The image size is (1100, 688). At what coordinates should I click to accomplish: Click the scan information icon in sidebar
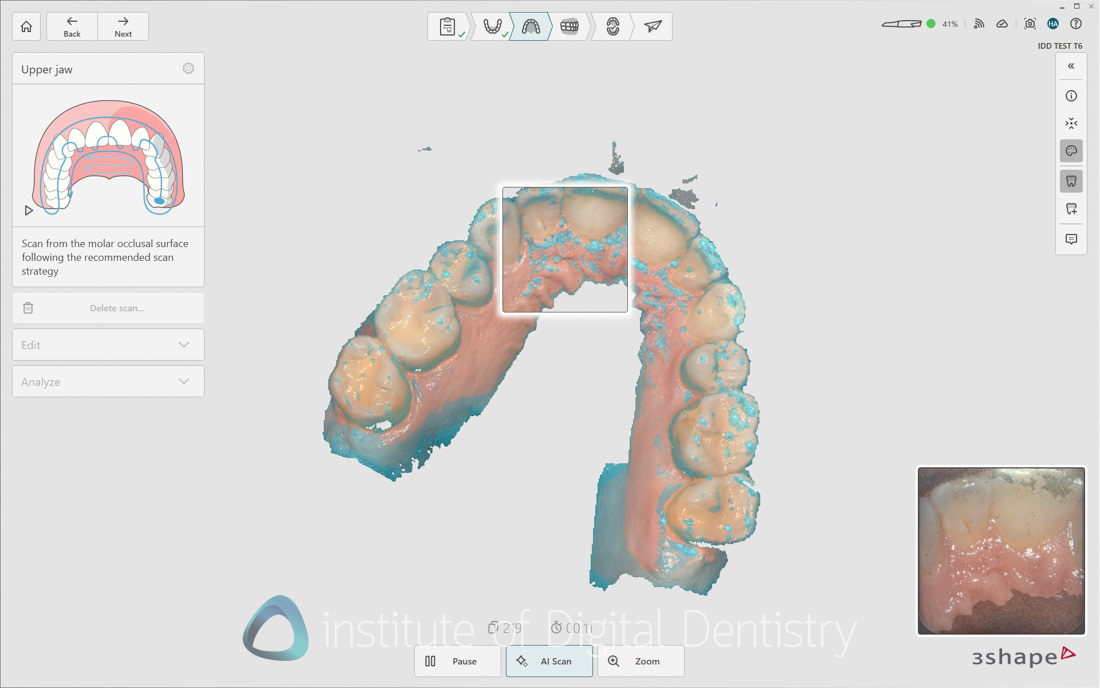tap(1071, 95)
